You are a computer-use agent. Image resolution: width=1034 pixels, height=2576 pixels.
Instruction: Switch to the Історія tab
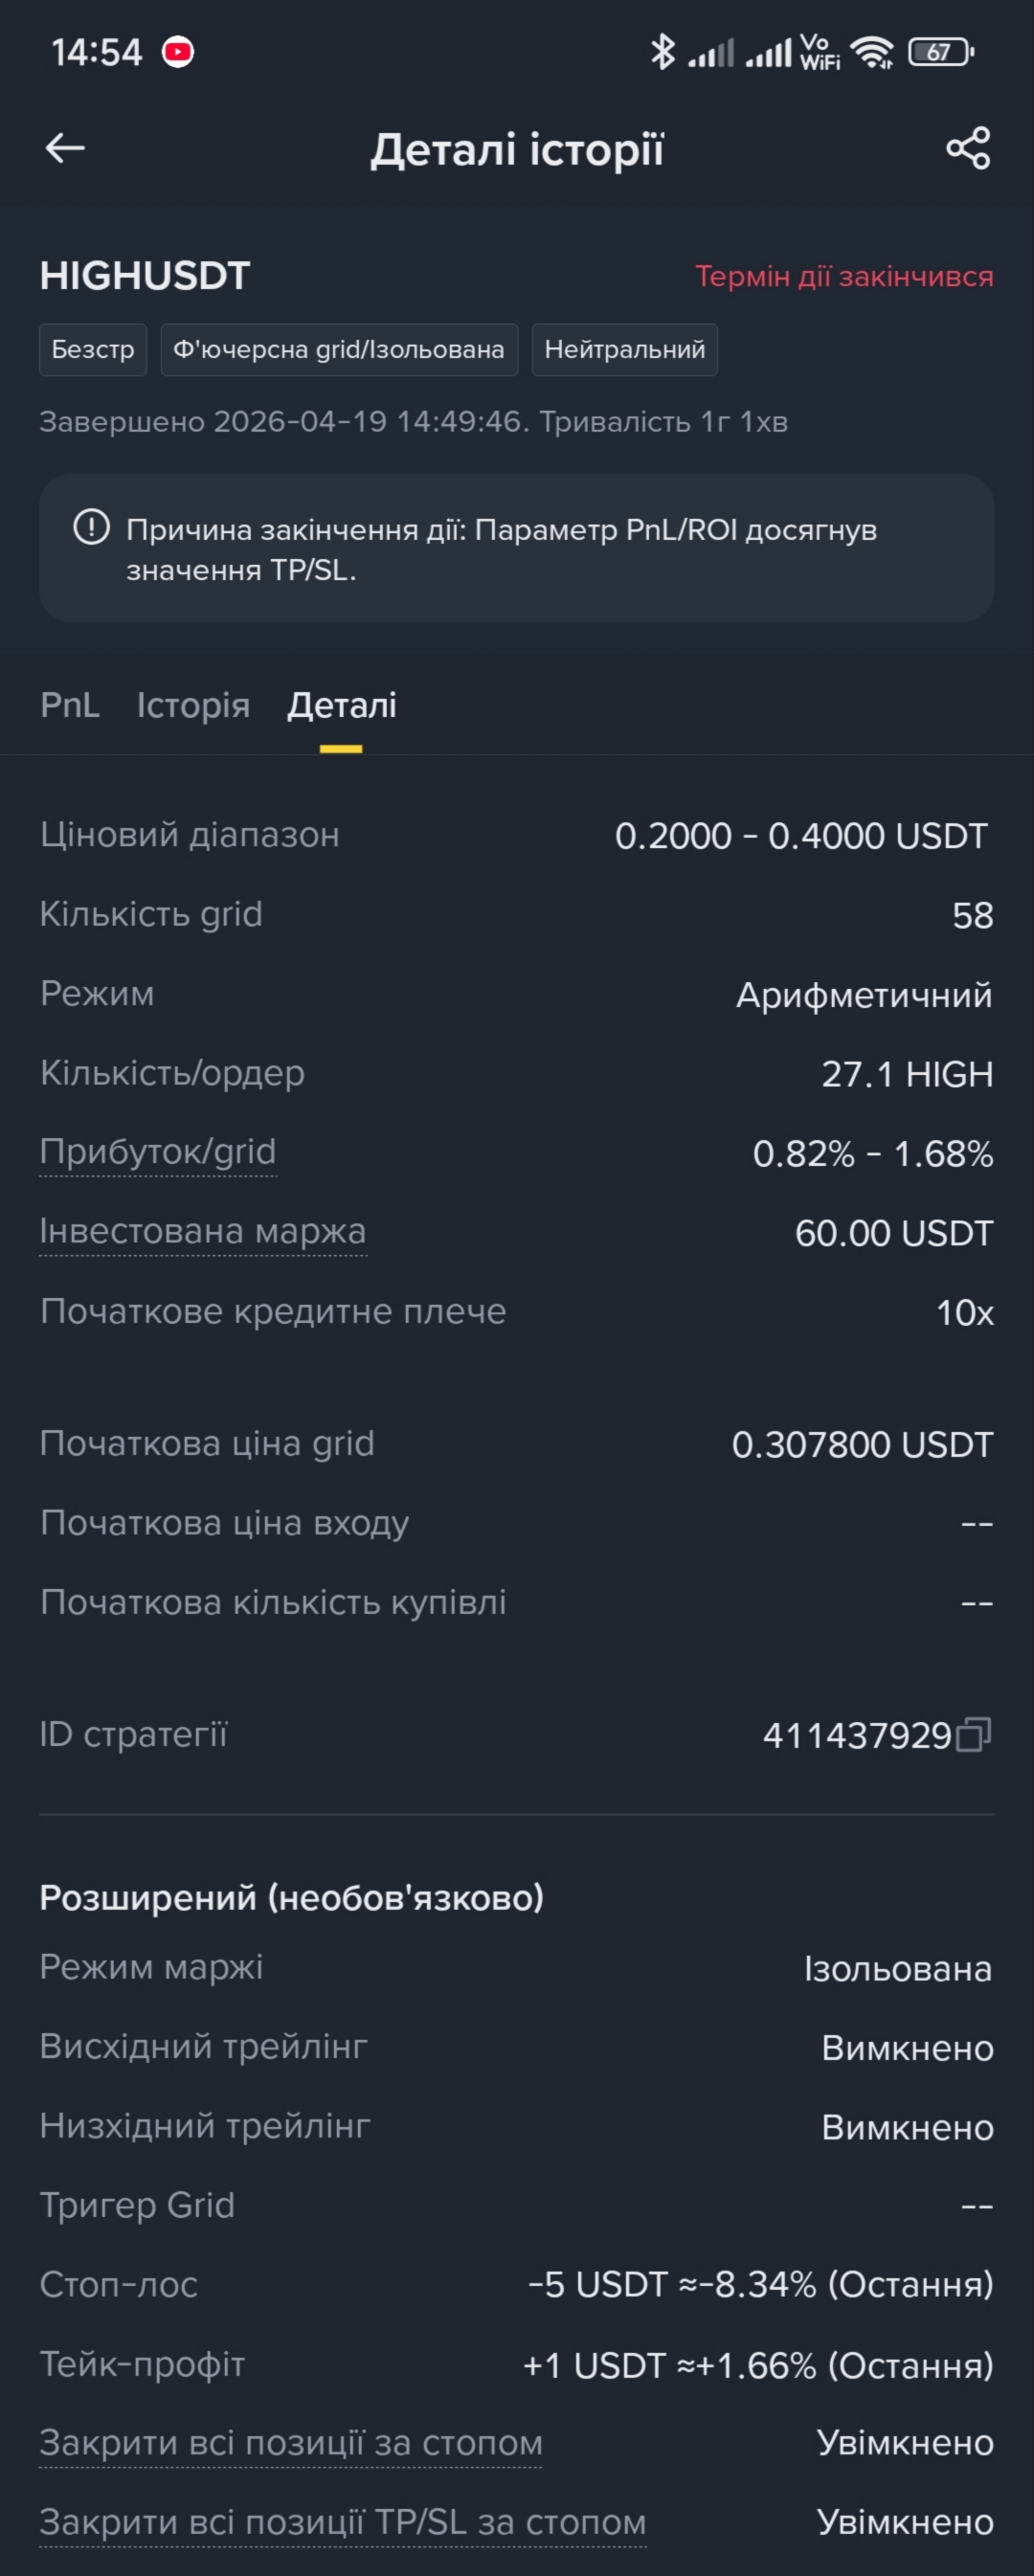coord(193,705)
